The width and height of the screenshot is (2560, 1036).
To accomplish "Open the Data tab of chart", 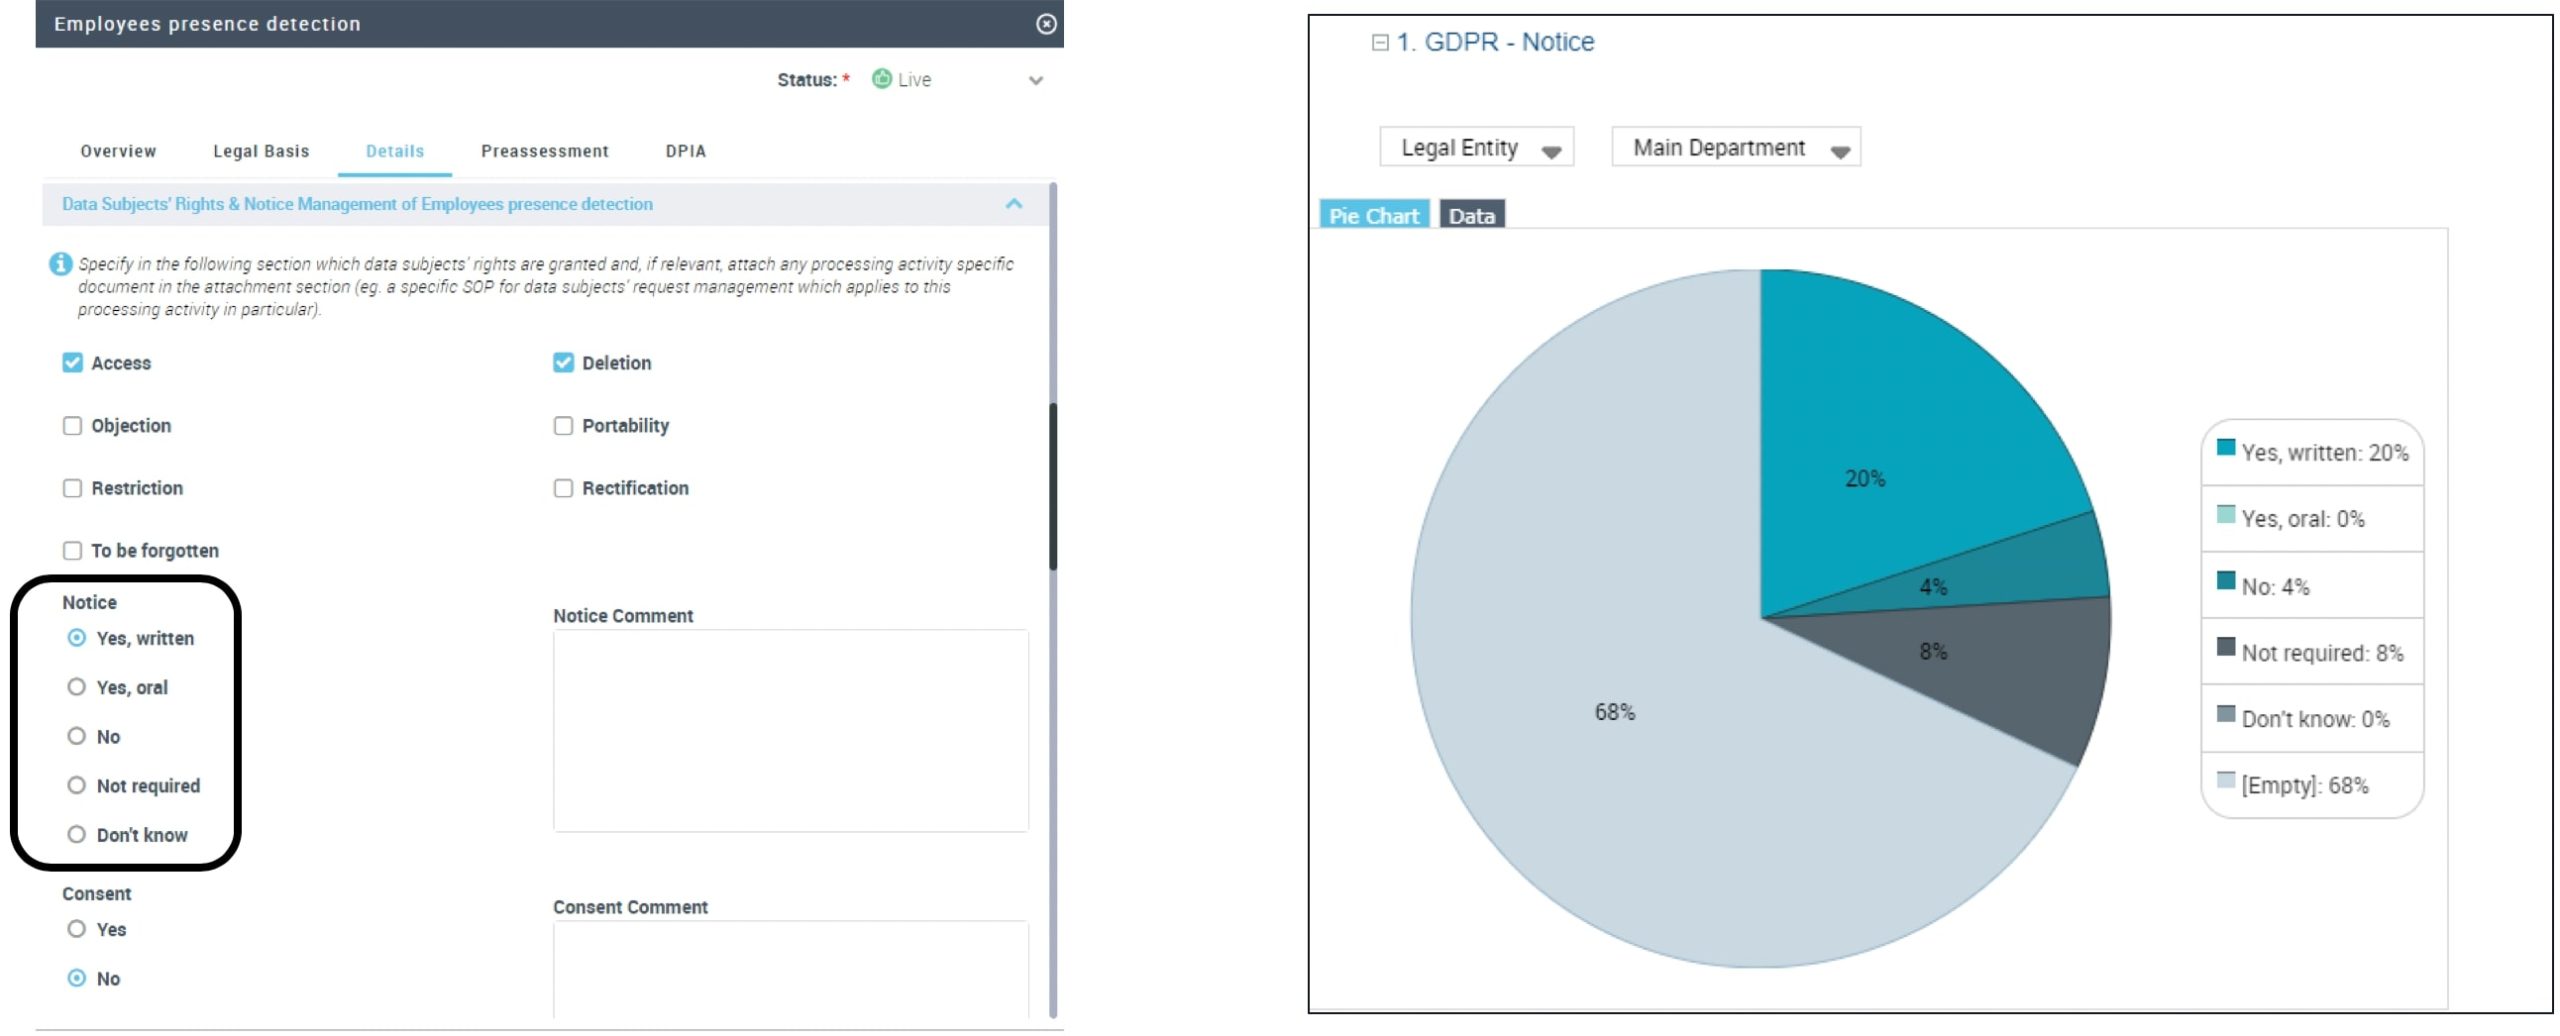I will coord(1471,215).
